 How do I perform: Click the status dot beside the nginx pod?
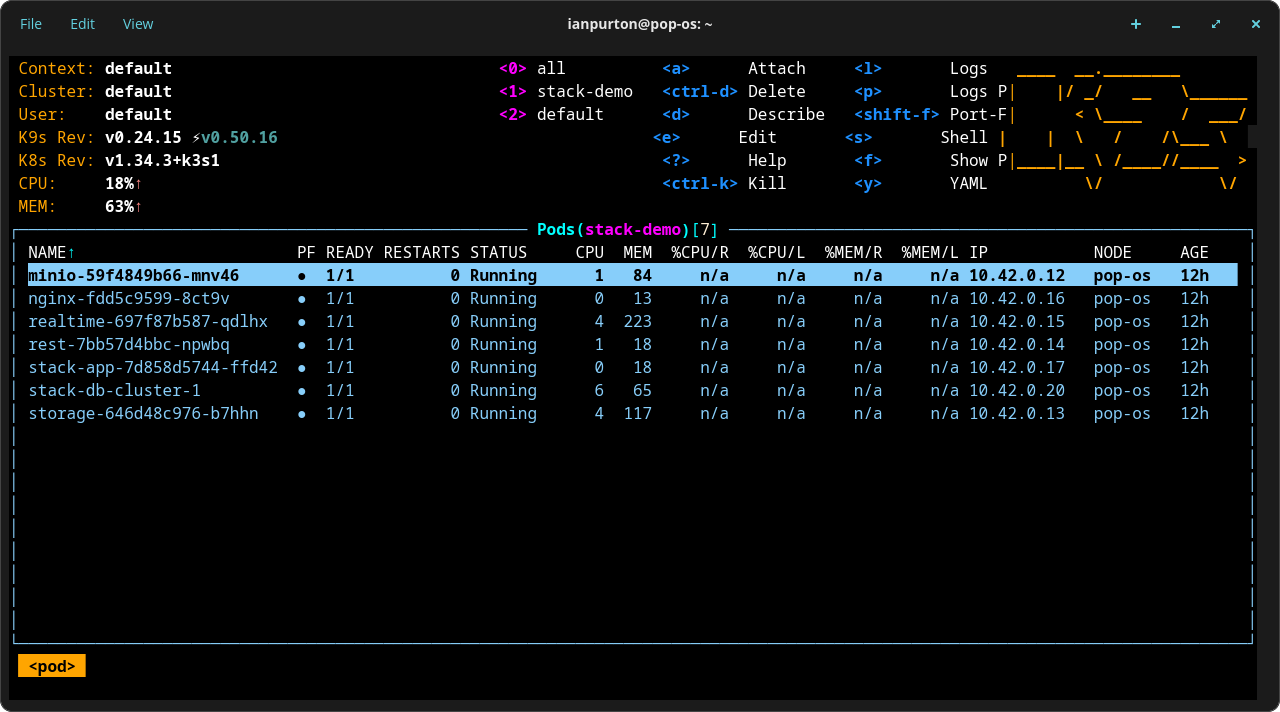302,298
